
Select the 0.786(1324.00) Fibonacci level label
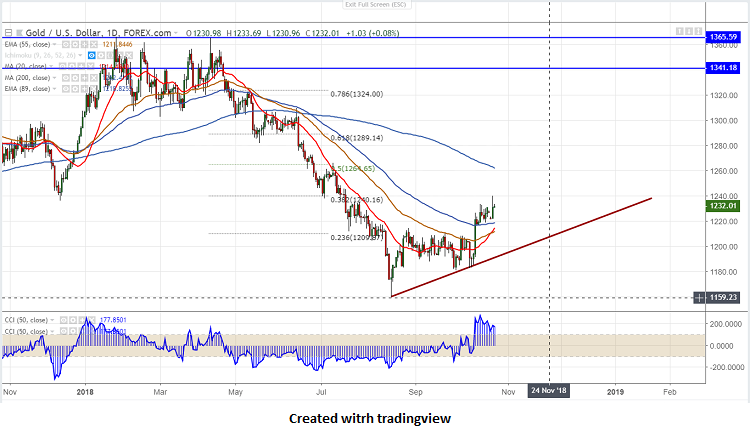coord(357,94)
